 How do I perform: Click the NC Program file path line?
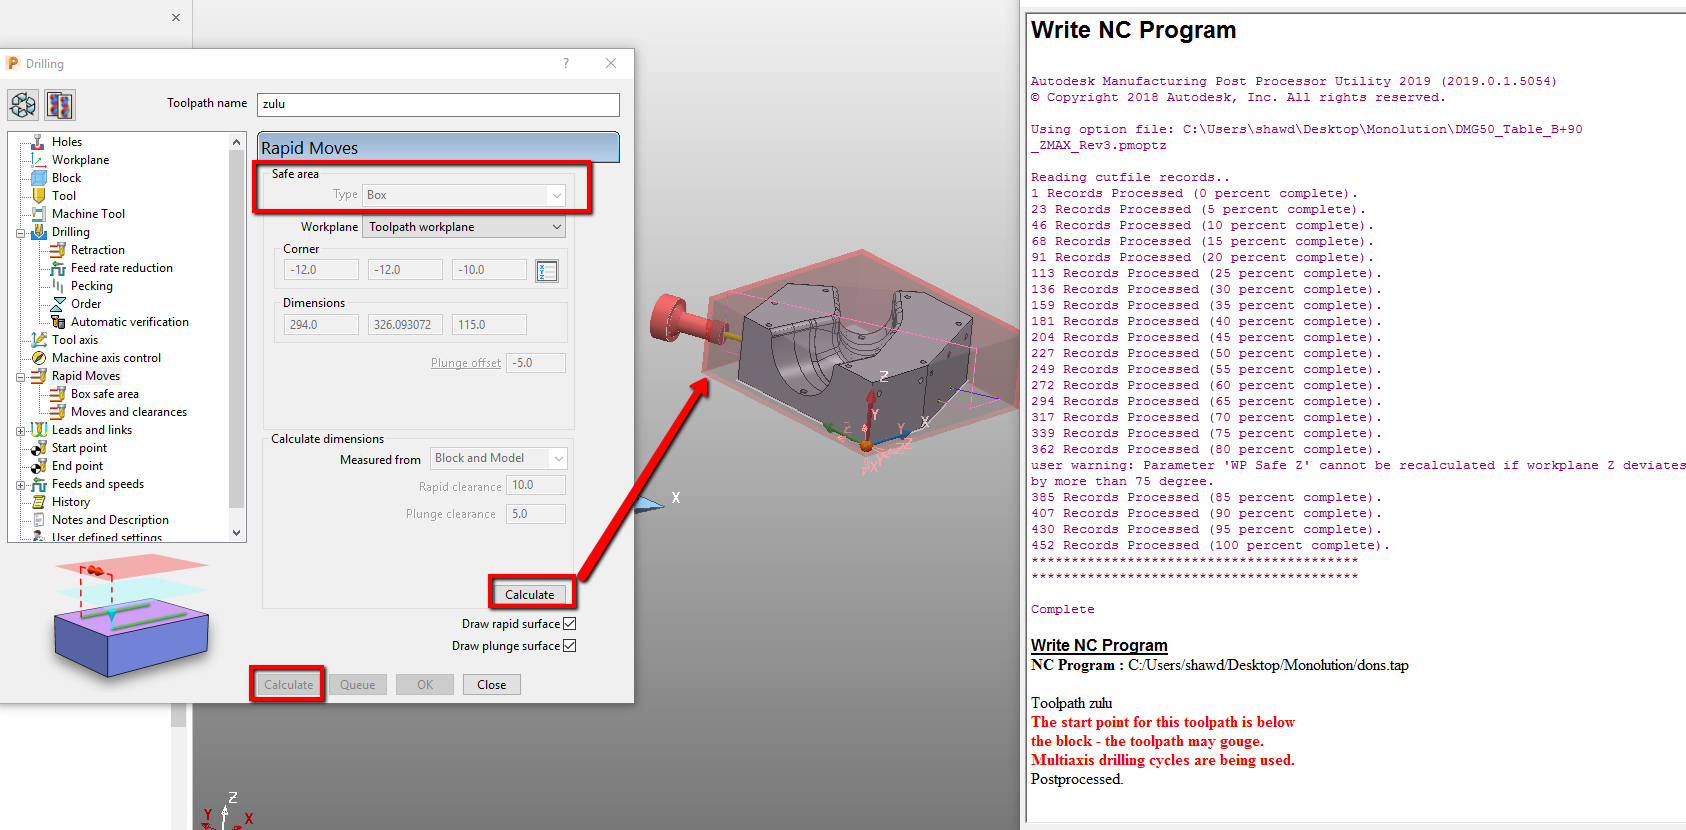[1220, 665]
